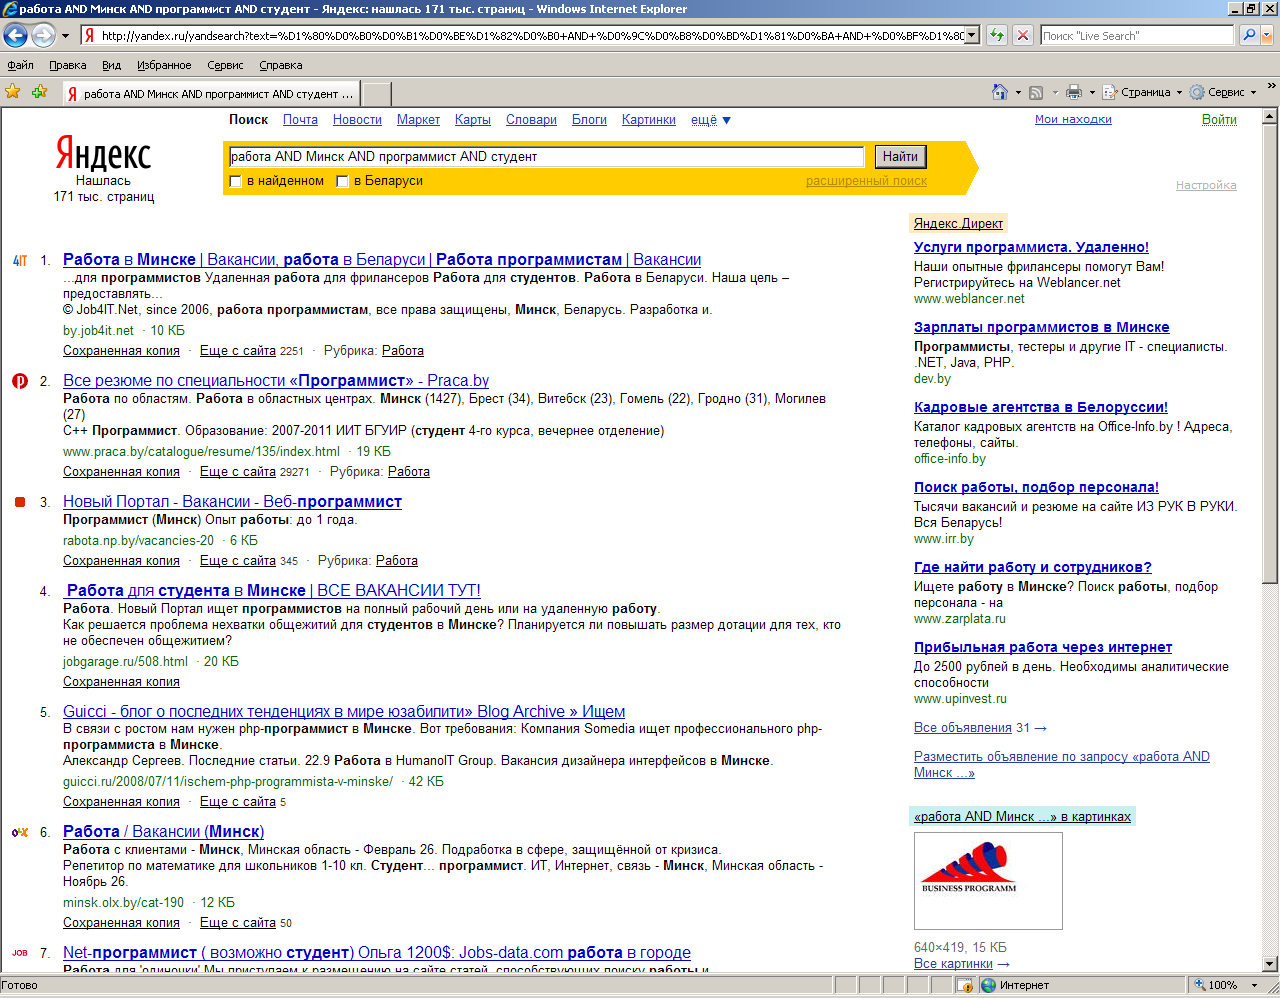The image size is (1280, 998).
Task: Click into the Yandex search query field
Action: point(546,156)
